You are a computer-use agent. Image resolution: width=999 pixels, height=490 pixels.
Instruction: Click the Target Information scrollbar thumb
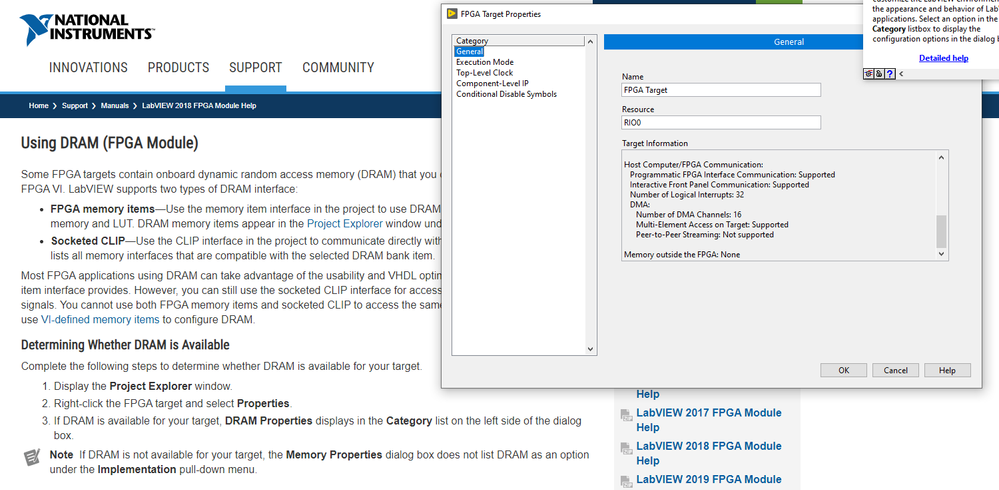point(942,231)
